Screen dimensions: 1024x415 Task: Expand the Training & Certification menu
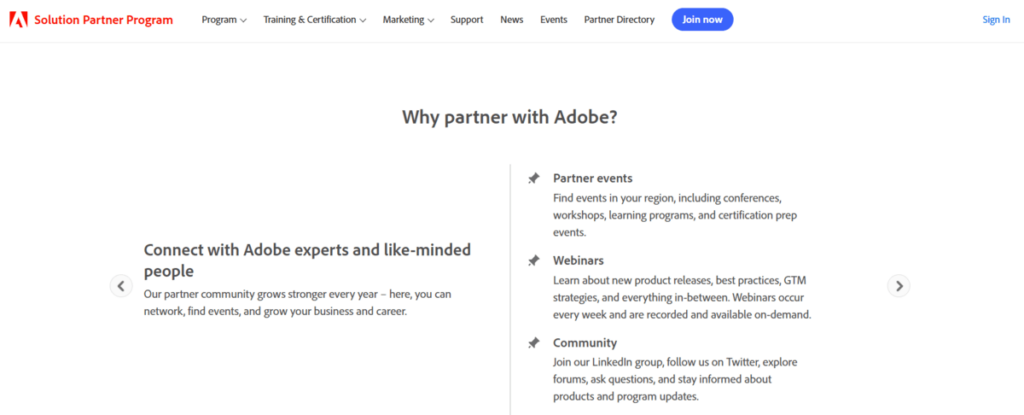(x=315, y=20)
